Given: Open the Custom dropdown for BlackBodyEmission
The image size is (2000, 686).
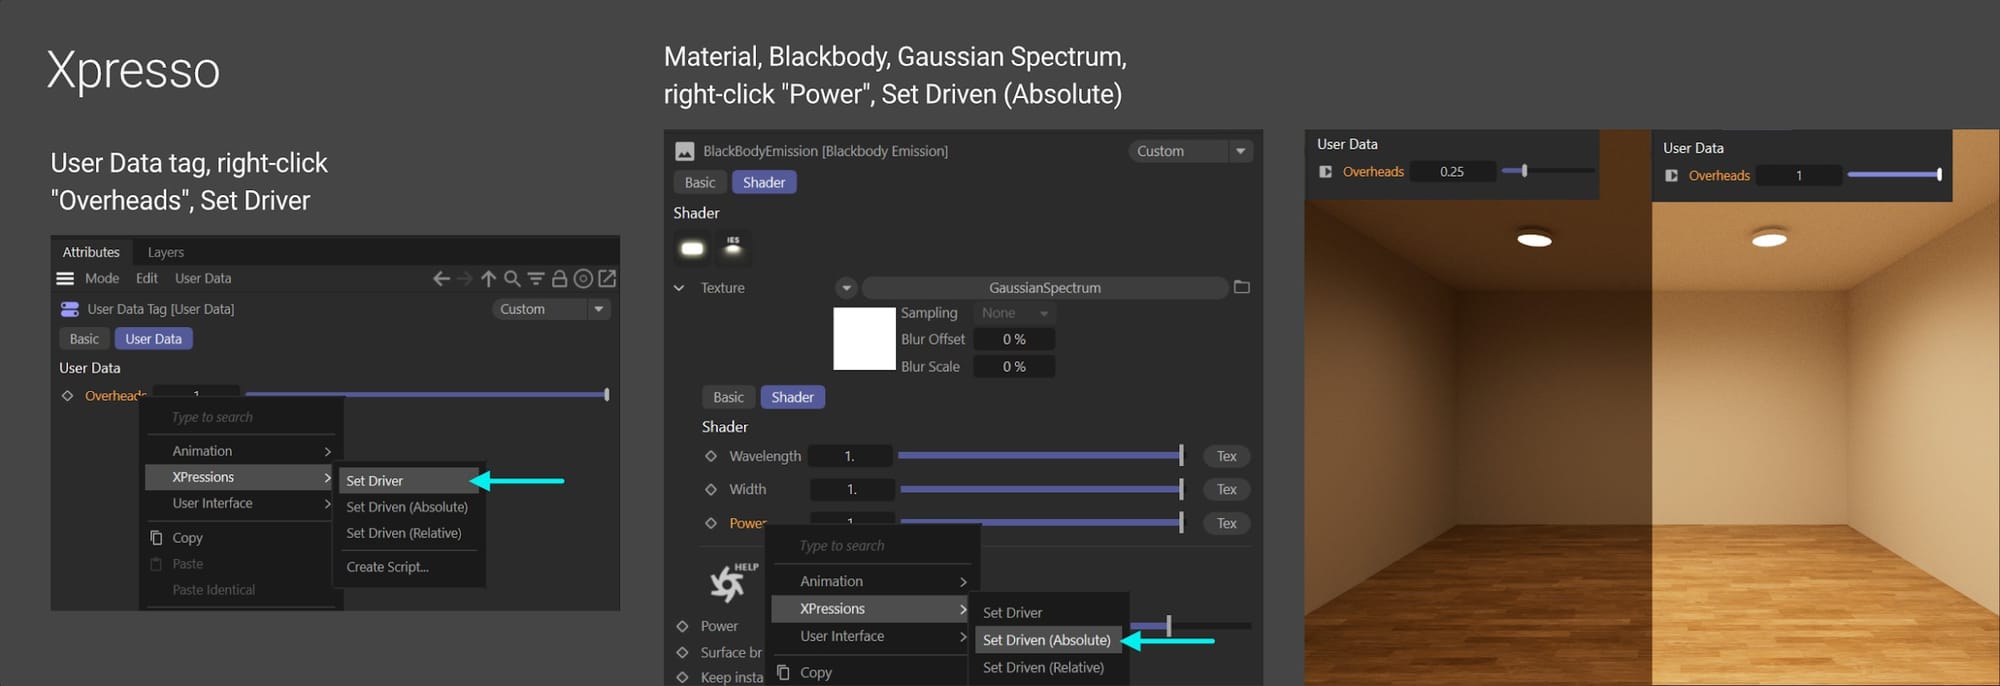Looking at the screenshot, I should [x=1190, y=151].
